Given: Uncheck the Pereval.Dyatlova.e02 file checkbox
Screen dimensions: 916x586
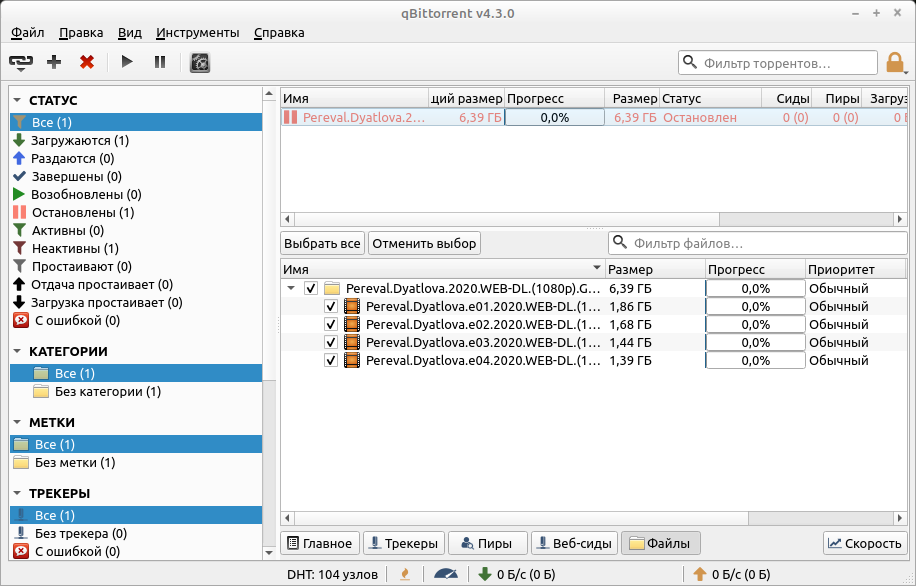Looking at the screenshot, I should (x=331, y=324).
